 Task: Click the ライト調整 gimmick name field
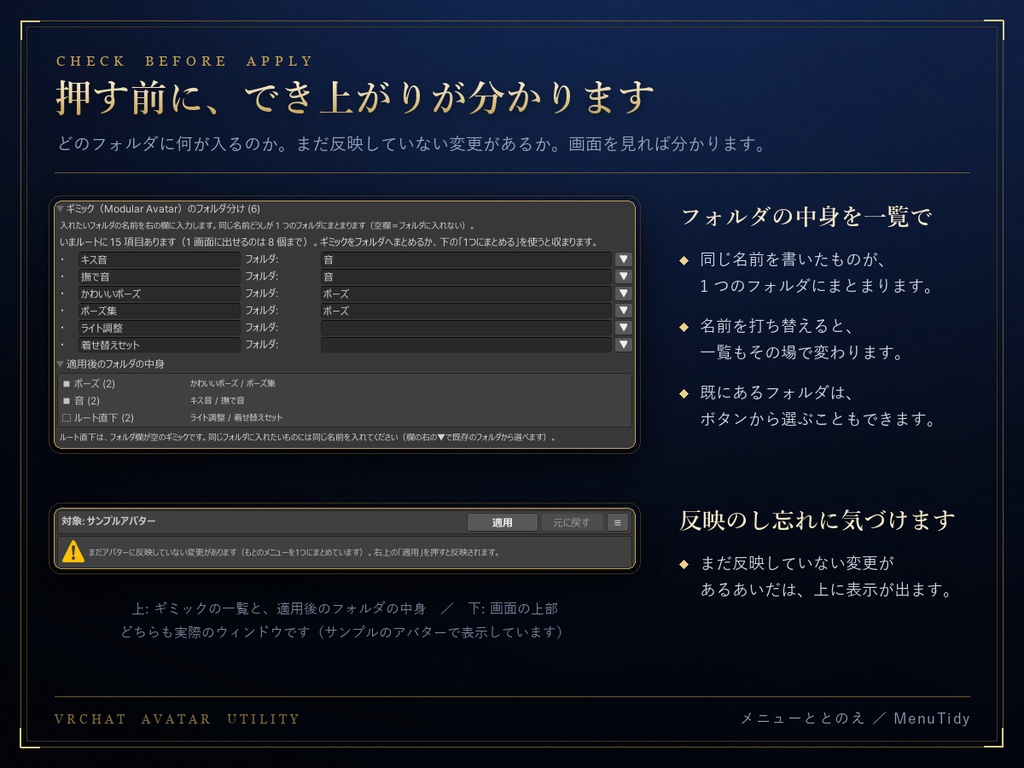pyautogui.click(x=159, y=327)
